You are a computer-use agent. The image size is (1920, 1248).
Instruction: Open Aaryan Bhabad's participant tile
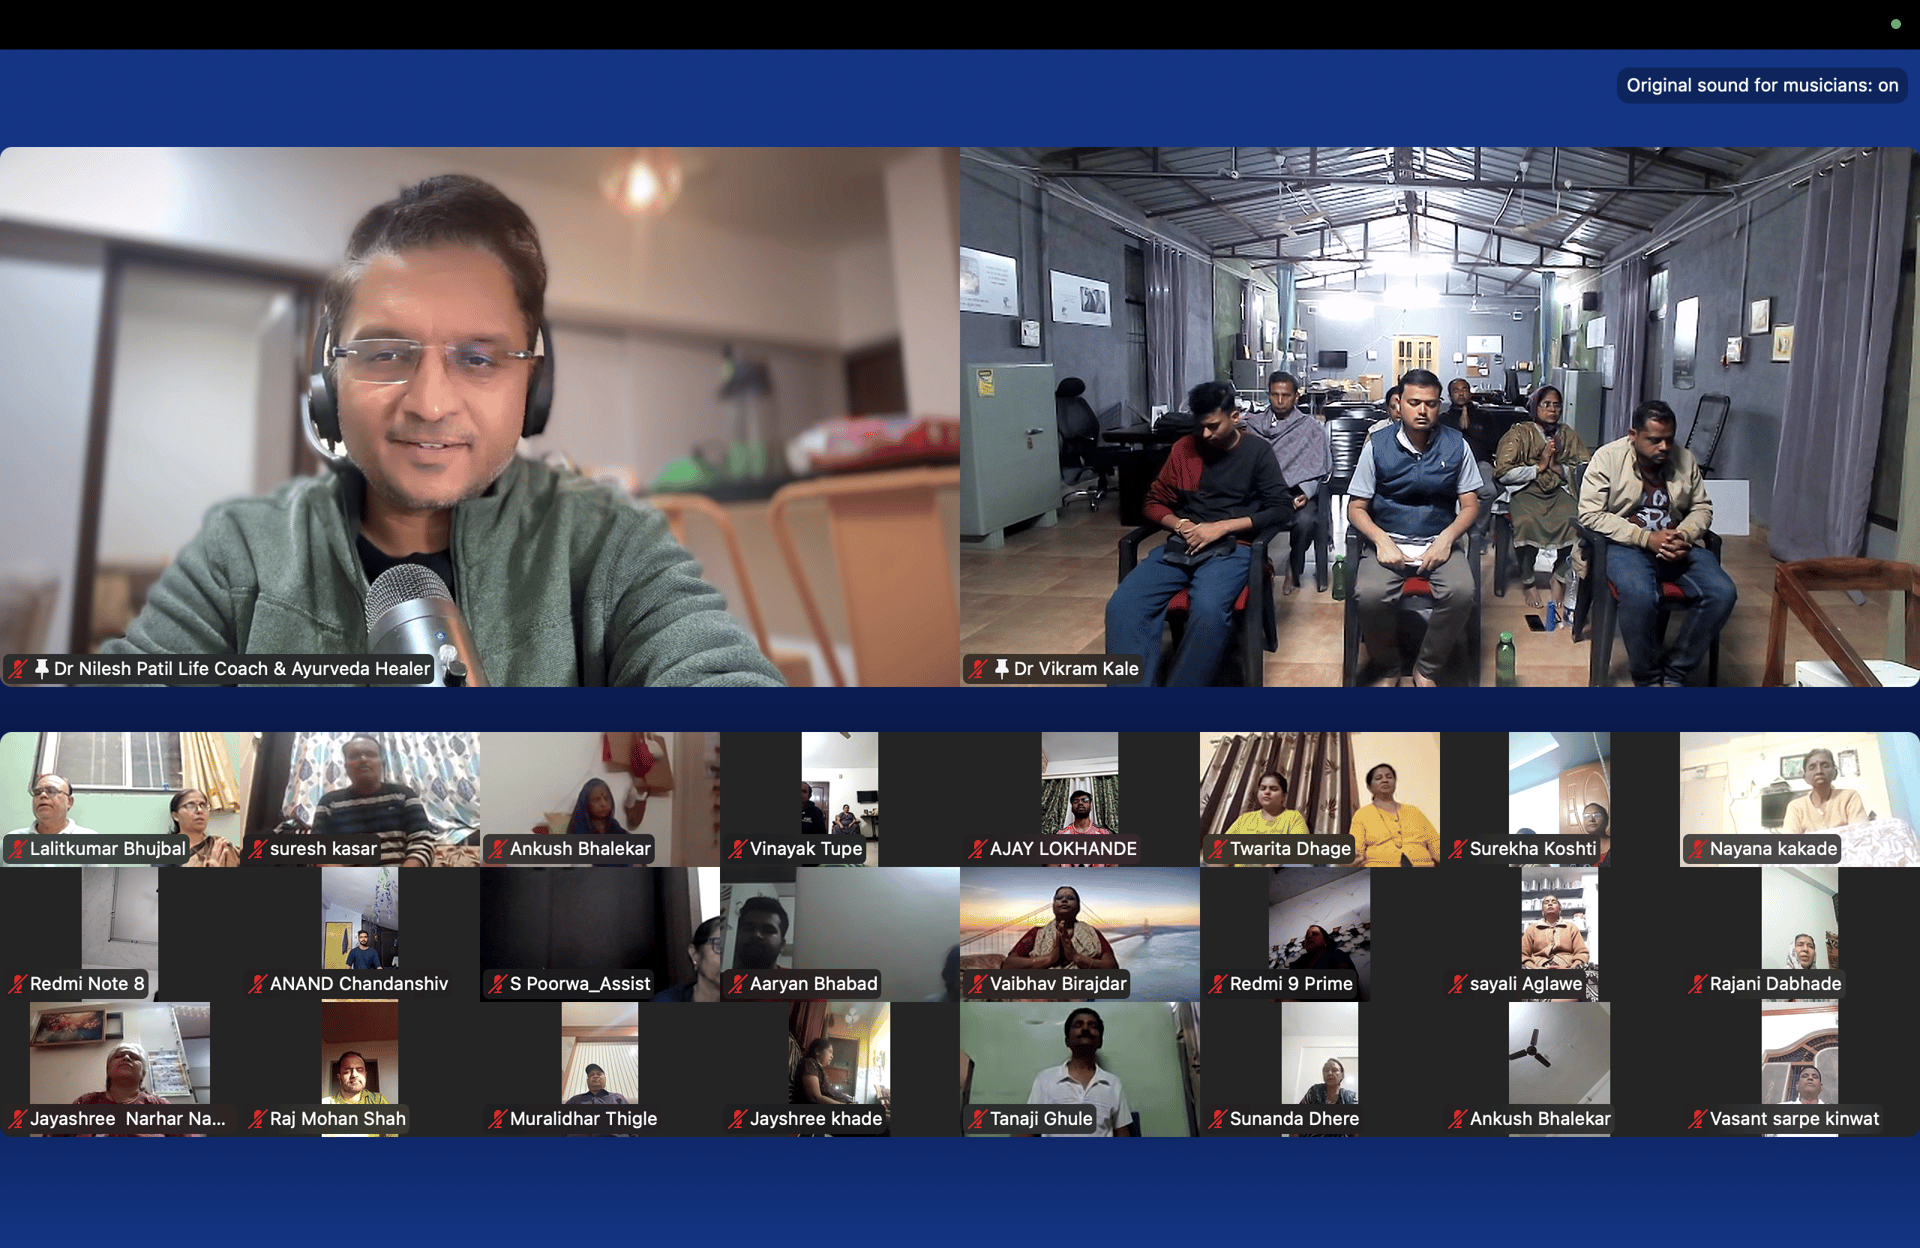coord(840,925)
